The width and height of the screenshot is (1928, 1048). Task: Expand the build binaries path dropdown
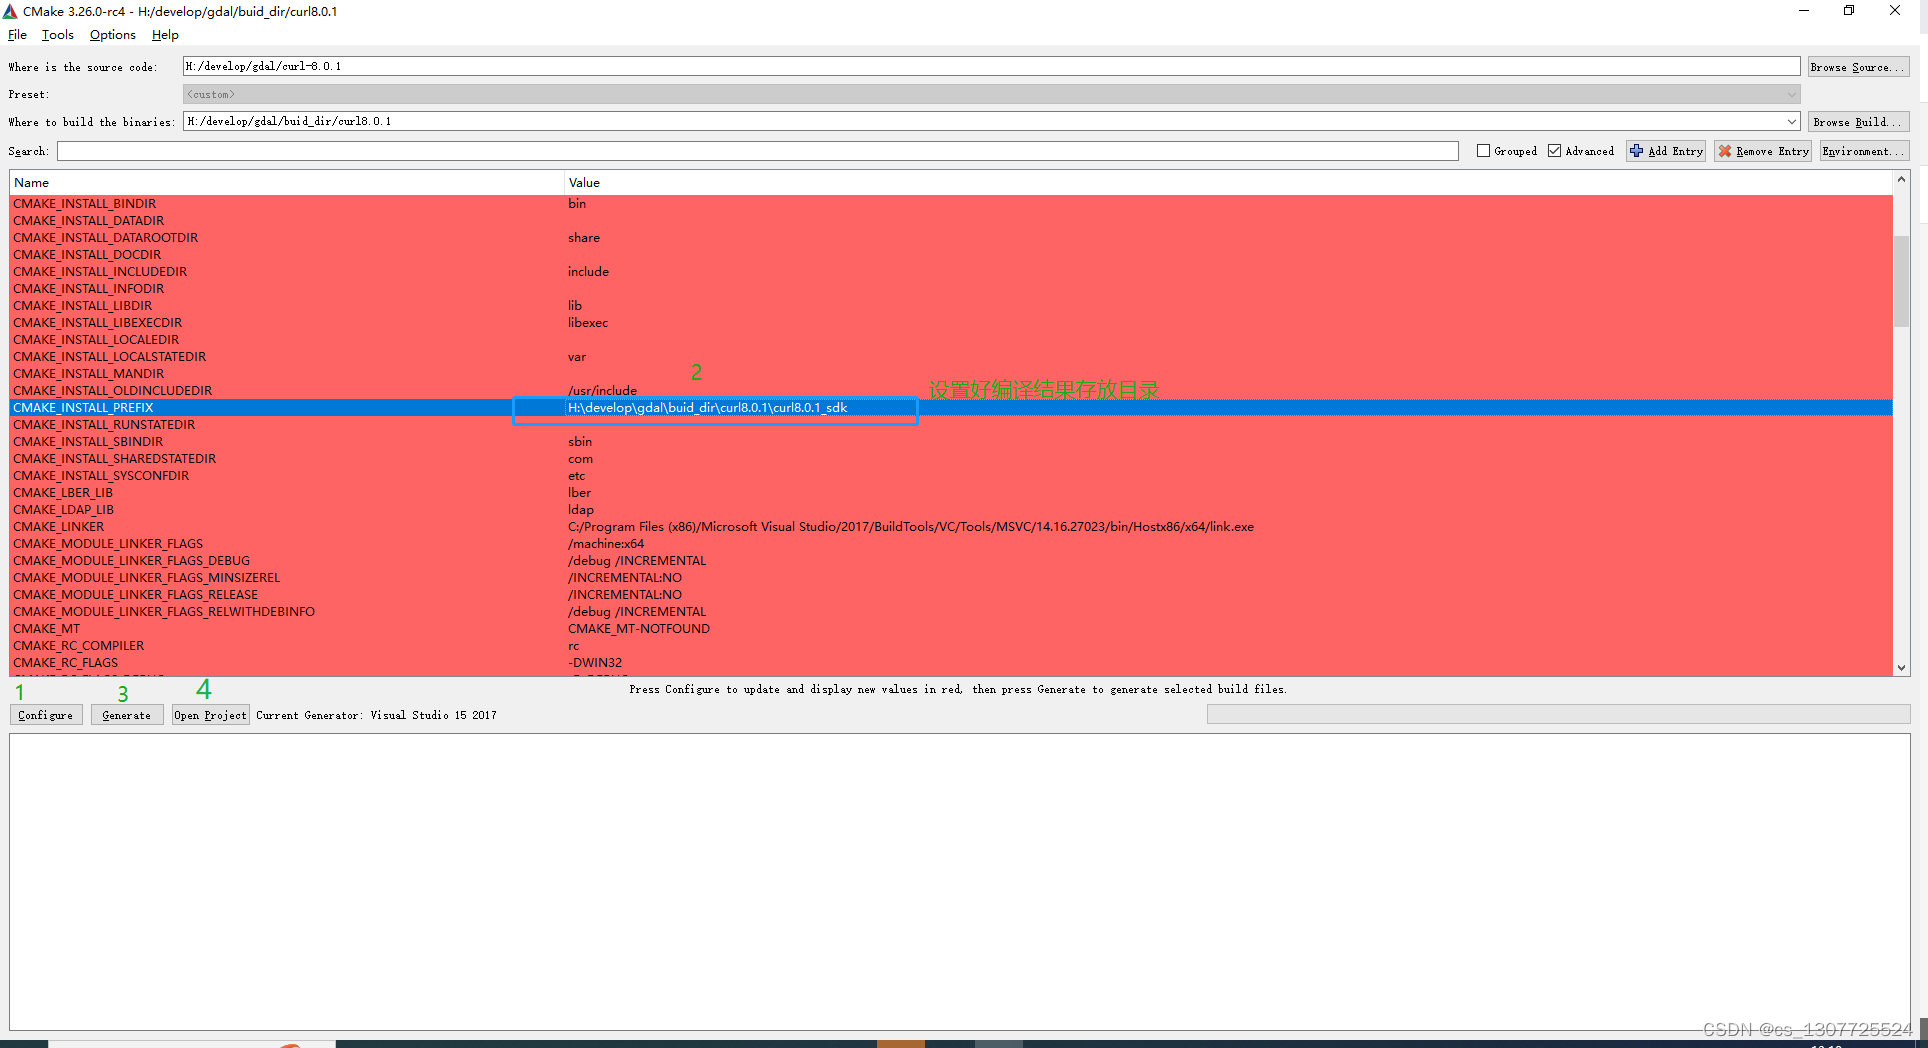(1791, 121)
